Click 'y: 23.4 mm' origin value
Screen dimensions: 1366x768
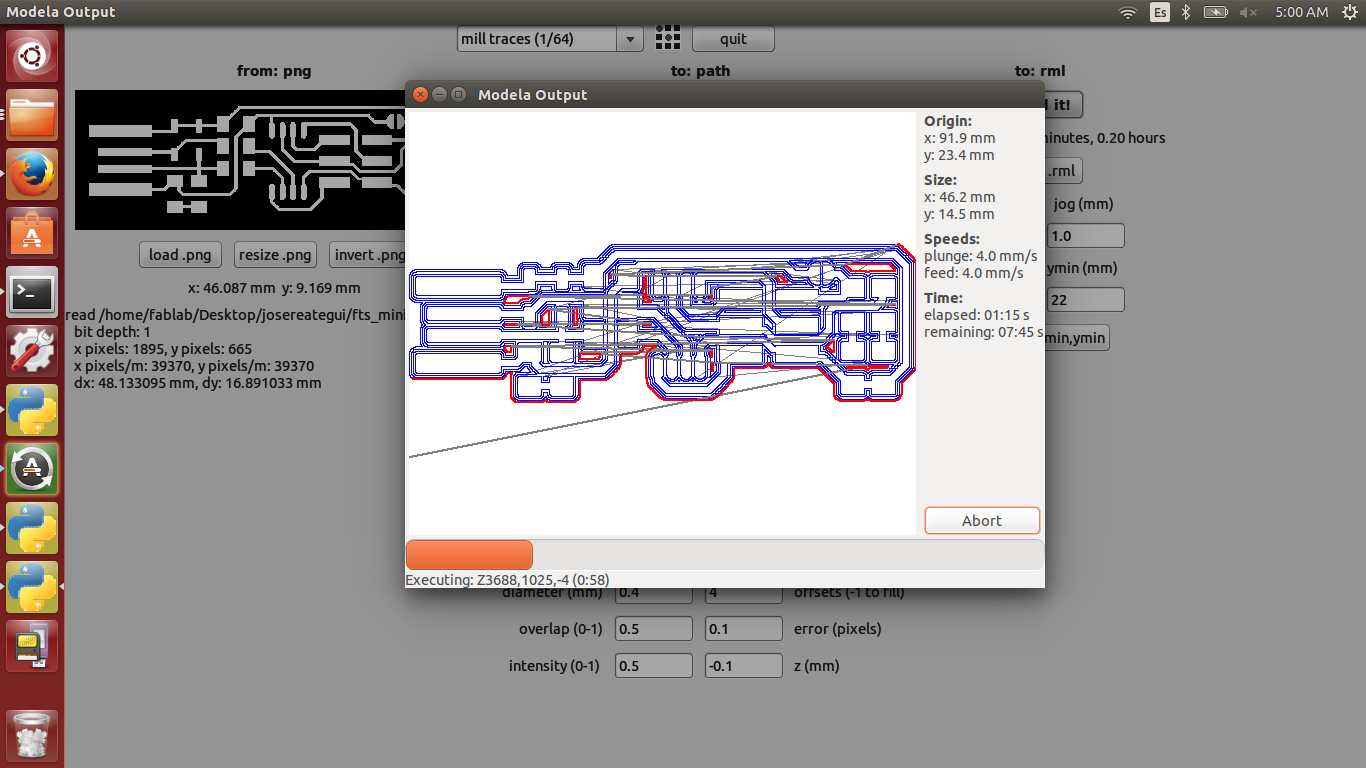click(x=959, y=155)
